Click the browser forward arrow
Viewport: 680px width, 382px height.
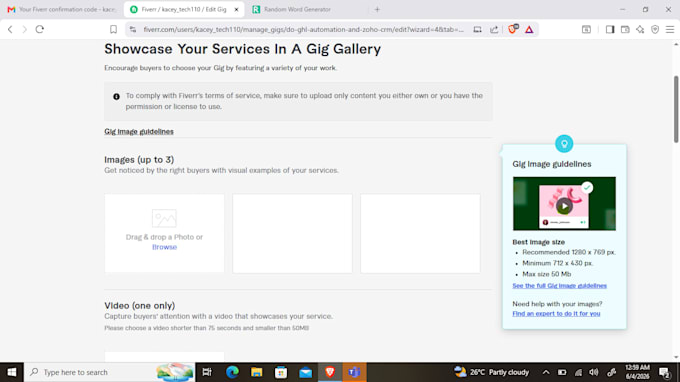pos(25,29)
